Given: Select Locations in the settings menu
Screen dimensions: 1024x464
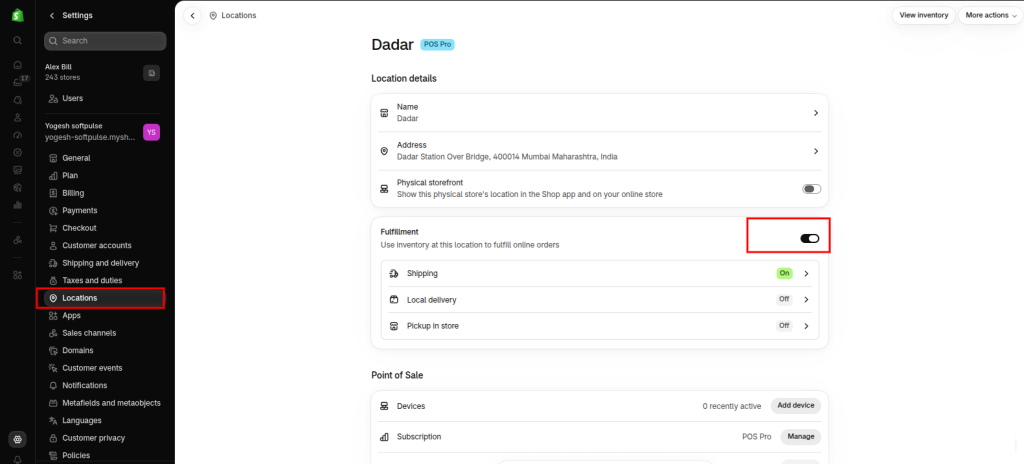Looking at the screenshot, I should click(x=104, y=298).
